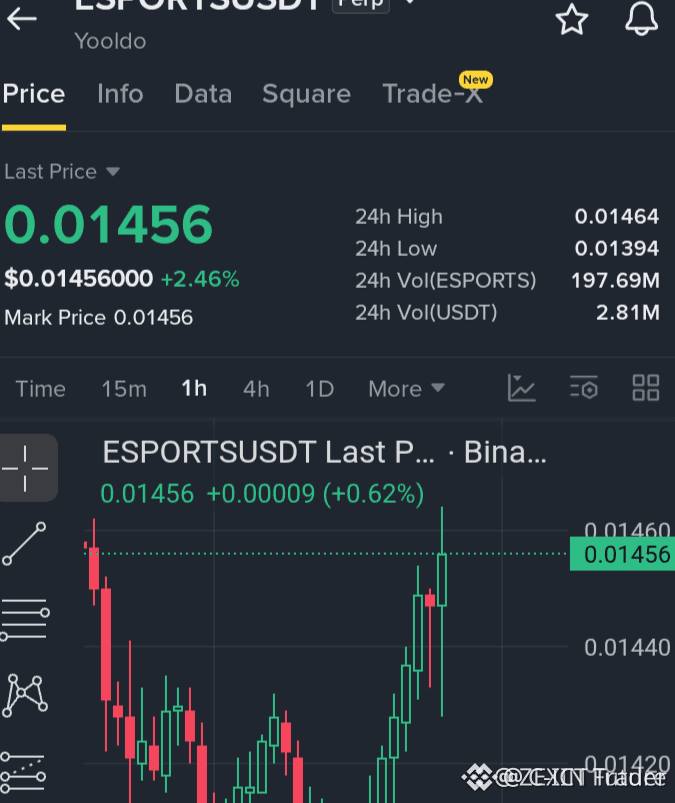The width and height of the screenshot is (675, 803).
Task: Select the 1D chart interval
Action: click(320, 389)
